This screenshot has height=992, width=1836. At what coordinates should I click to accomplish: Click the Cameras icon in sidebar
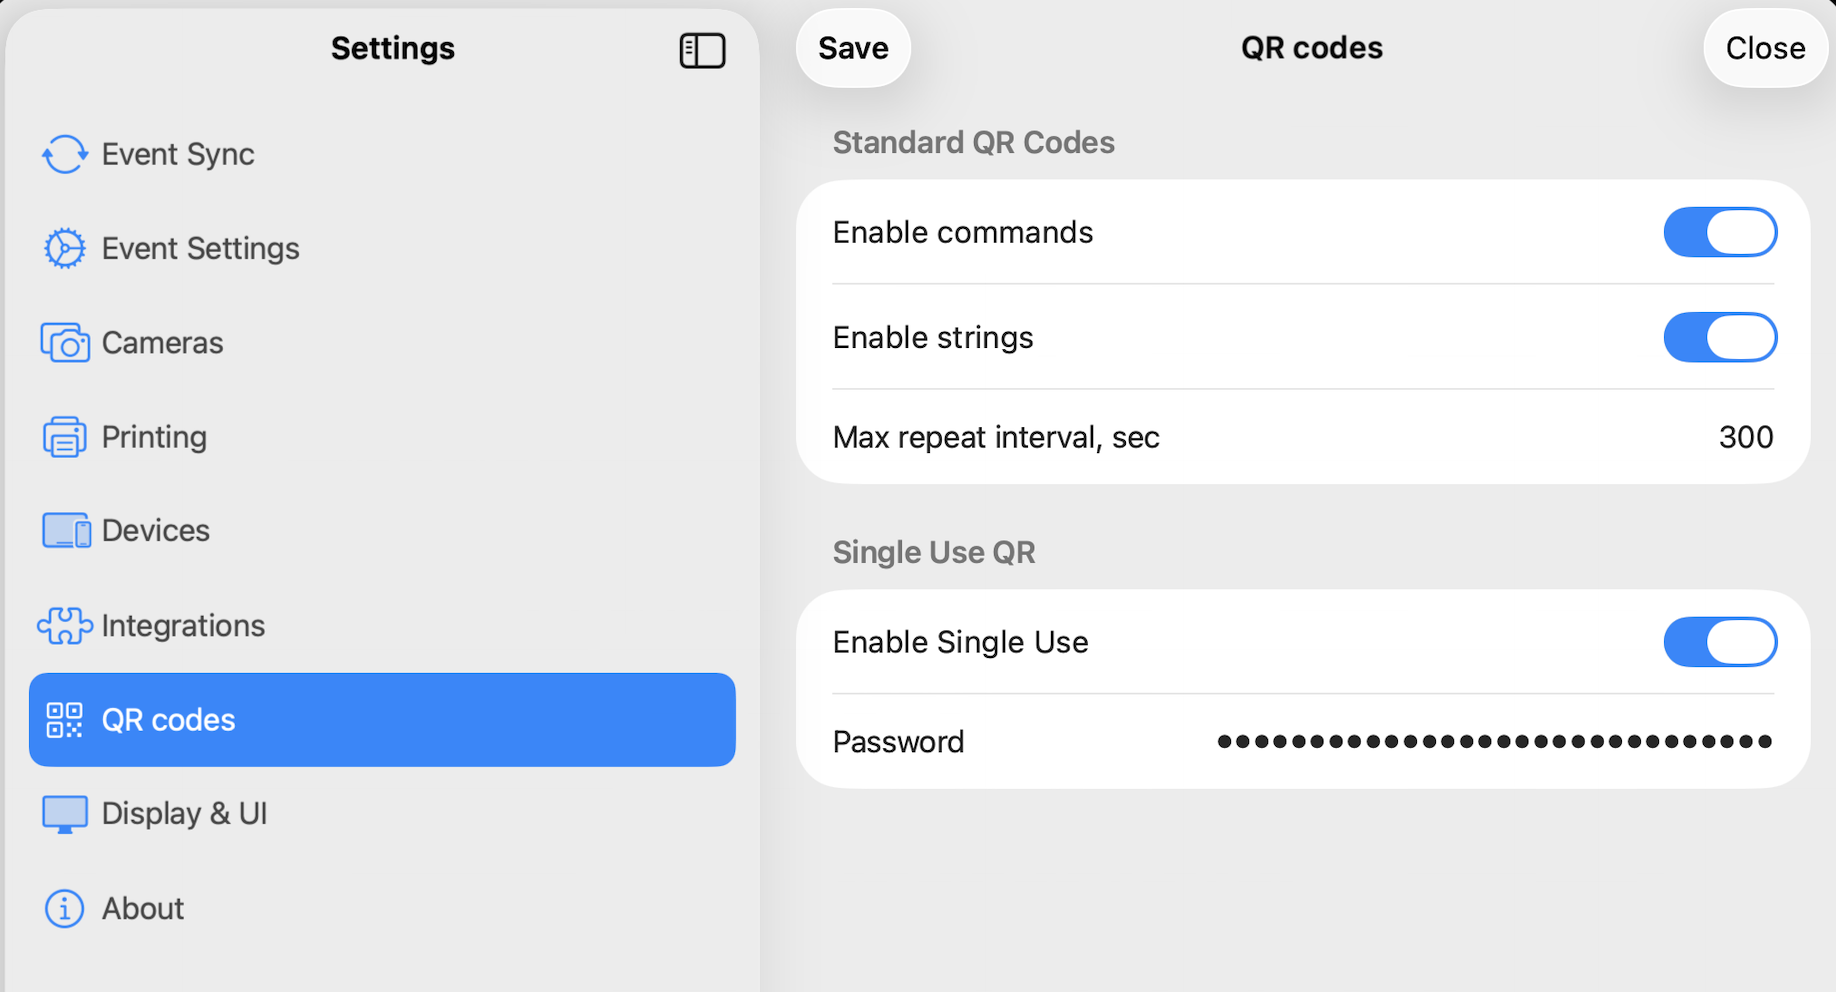pos(65,343)
